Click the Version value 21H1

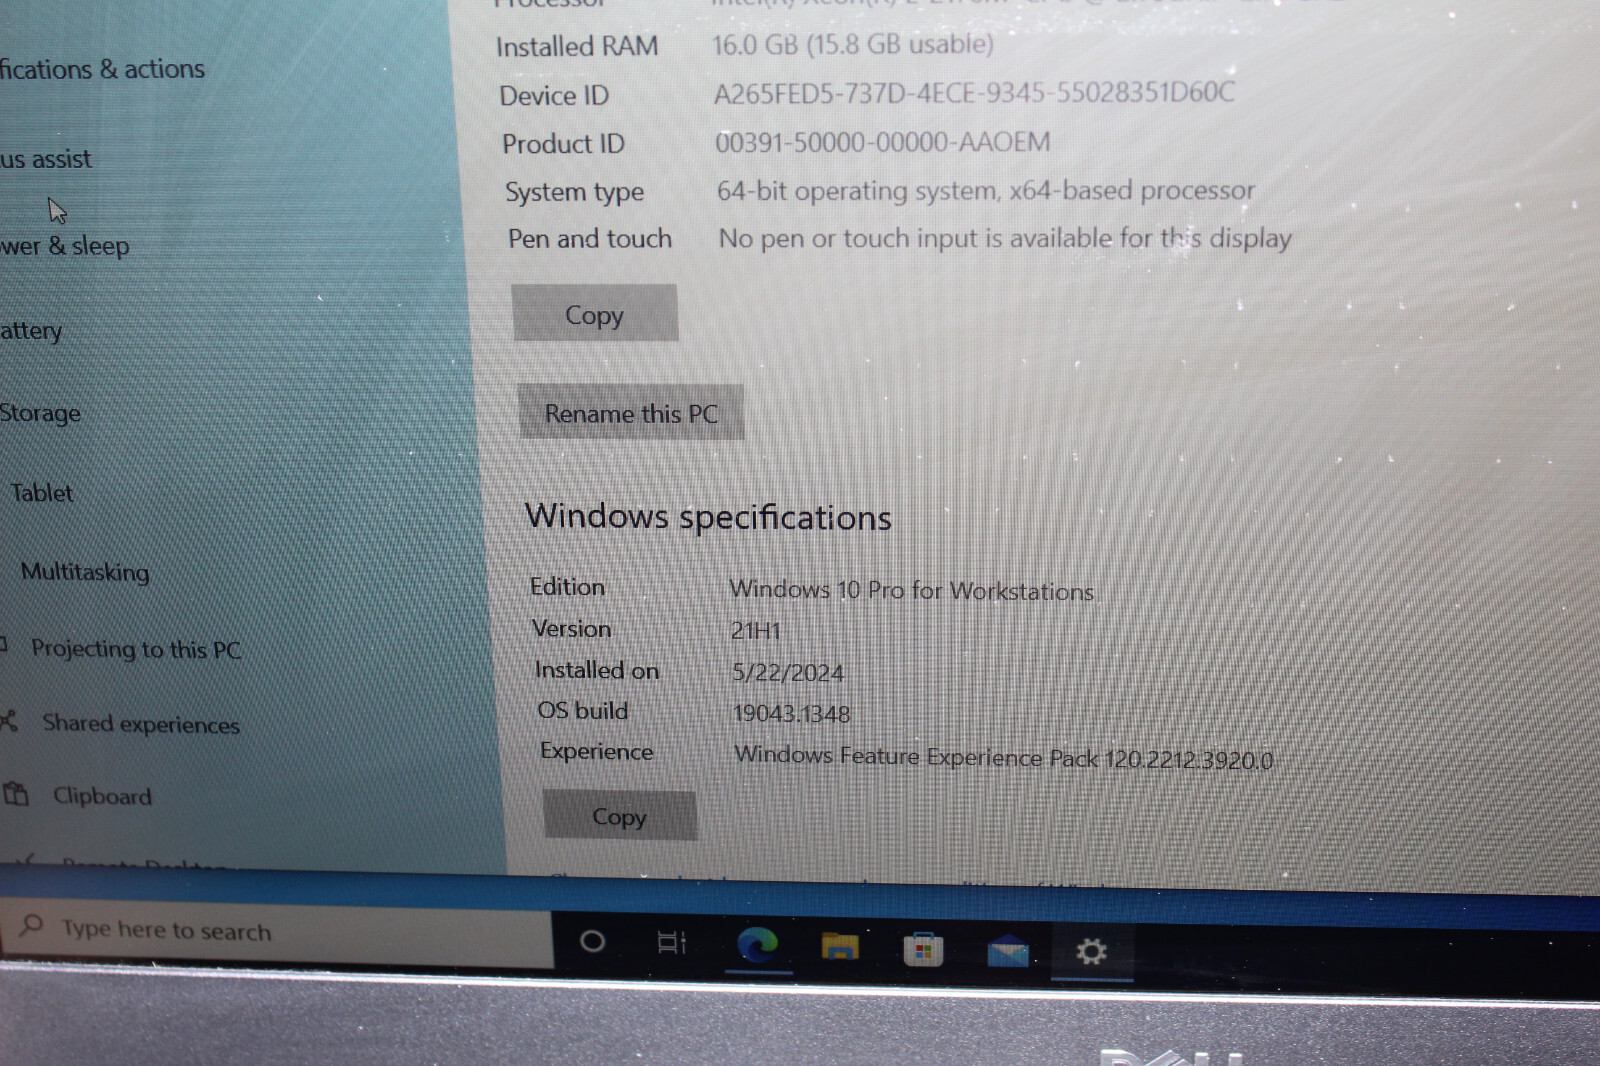pos(756,631)
